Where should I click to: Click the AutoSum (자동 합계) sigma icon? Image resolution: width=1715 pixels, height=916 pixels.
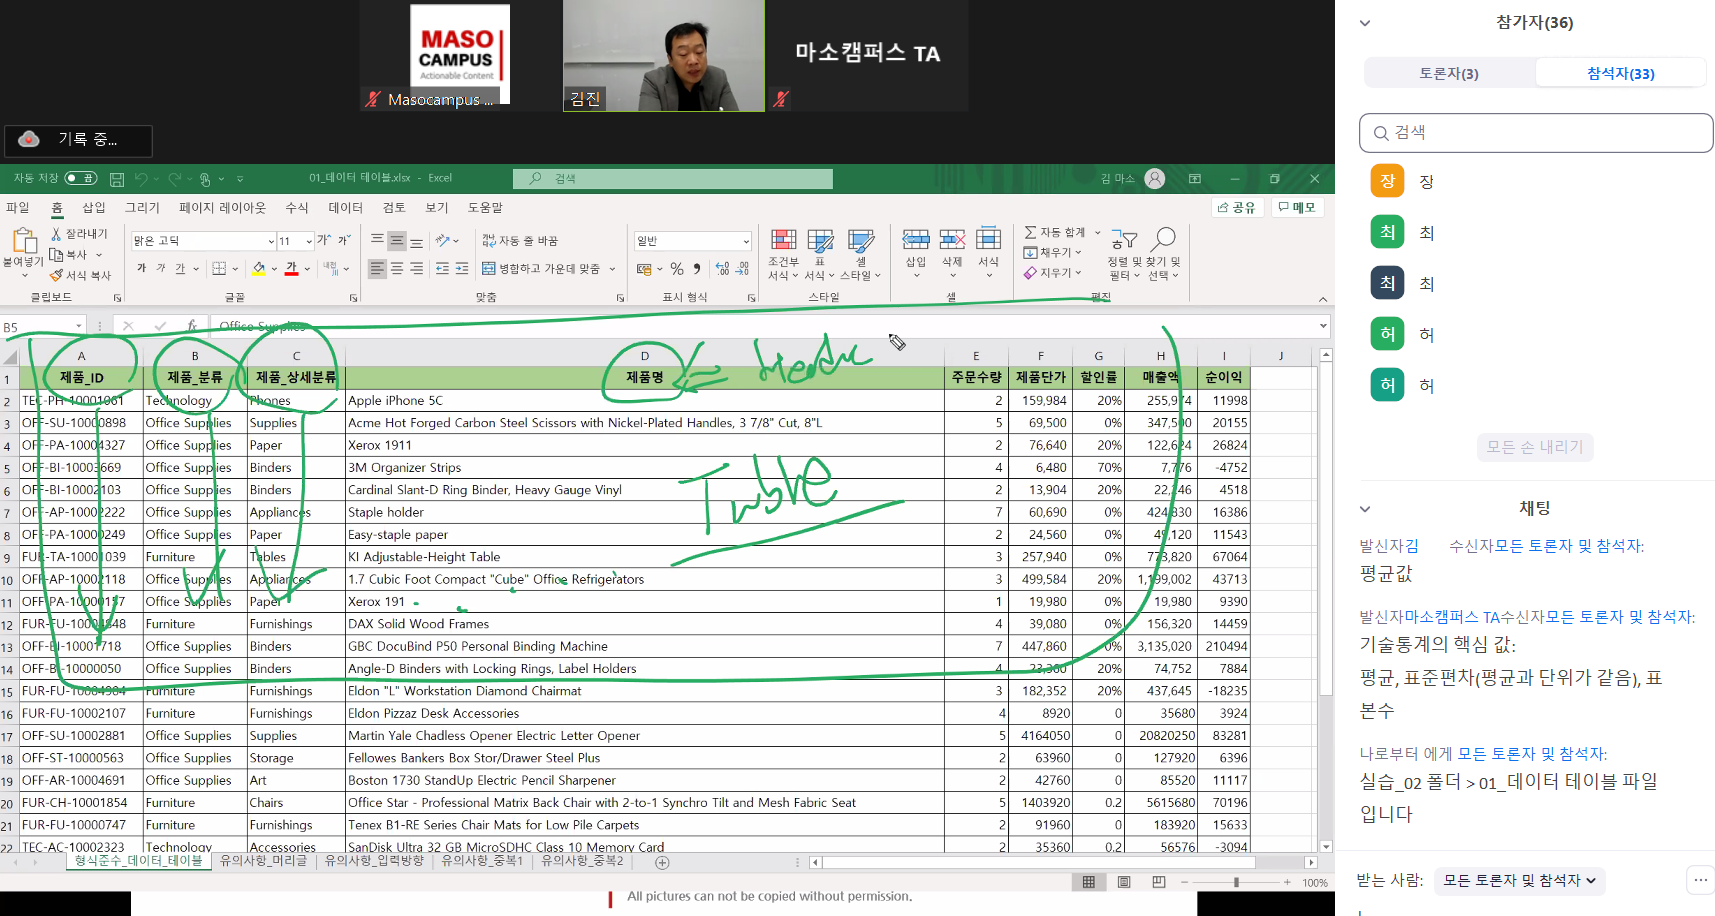point(1030,232)
